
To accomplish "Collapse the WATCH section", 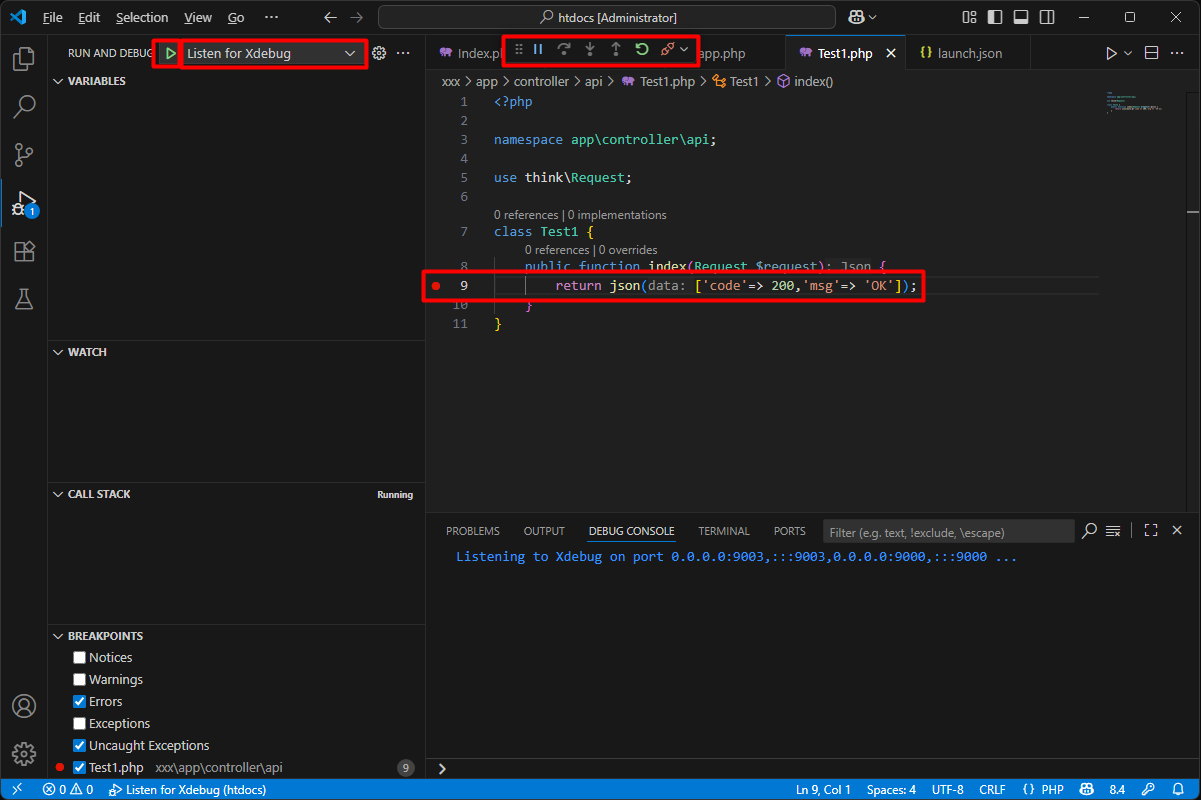I will pos(58,352).
